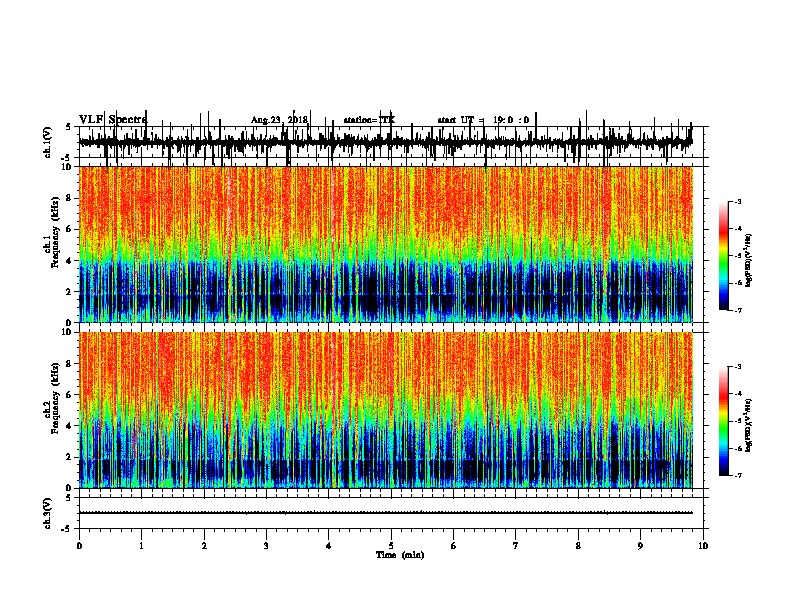Click the ch.2 frequency tick "6"
792x612 pixels.
[69, 395]
